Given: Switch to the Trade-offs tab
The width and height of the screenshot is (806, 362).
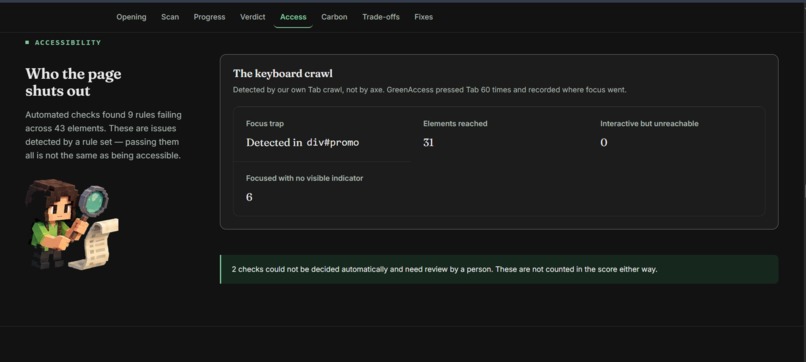Looking at the screenshot, I should [x=380, y=17].
